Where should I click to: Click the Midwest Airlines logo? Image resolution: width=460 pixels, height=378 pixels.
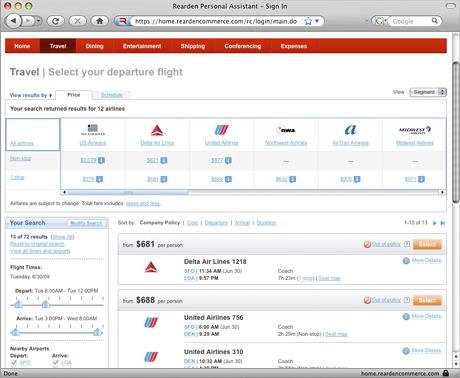click(415, 130)
